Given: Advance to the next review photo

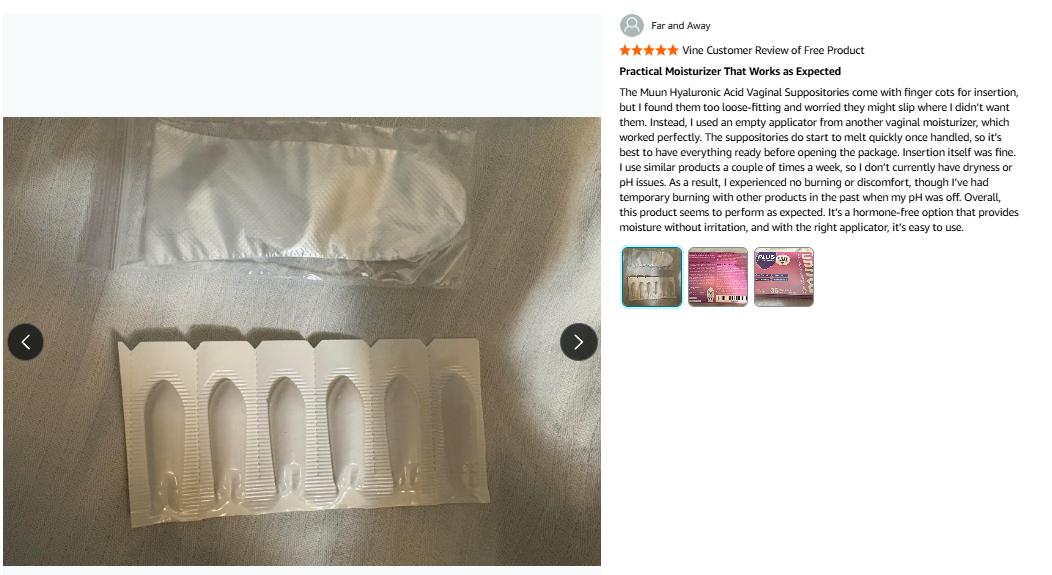Looking at the screenshot, I should [x=578, y=342].
